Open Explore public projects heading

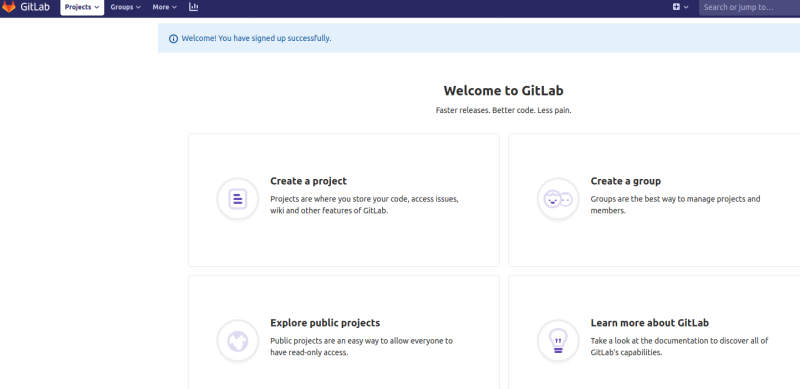[x=325, y=323]
